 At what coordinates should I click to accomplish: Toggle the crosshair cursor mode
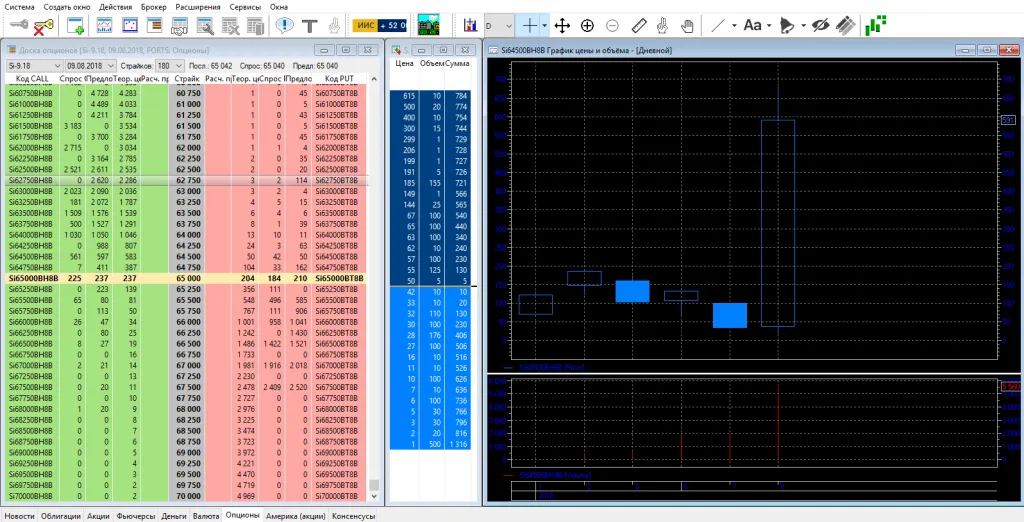(529, 25)
